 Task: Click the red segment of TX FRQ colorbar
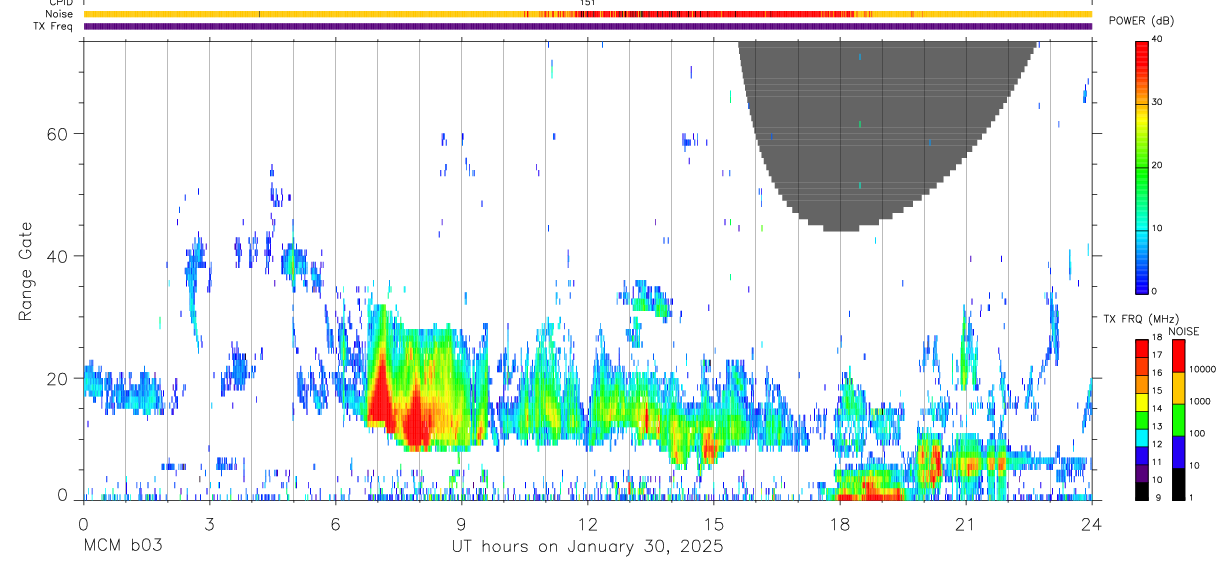1141,348
